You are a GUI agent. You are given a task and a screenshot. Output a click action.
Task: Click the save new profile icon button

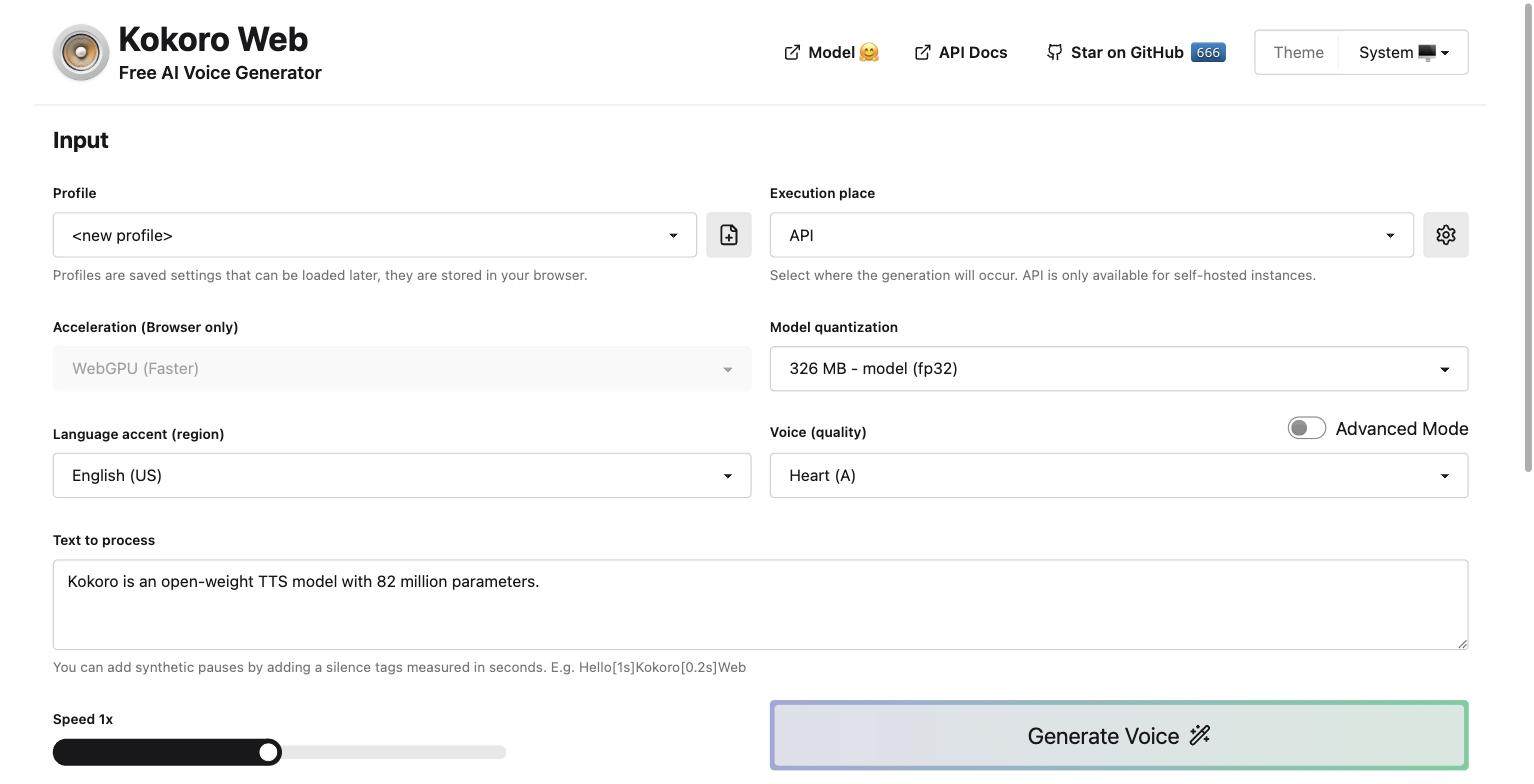tap(729, 235)
